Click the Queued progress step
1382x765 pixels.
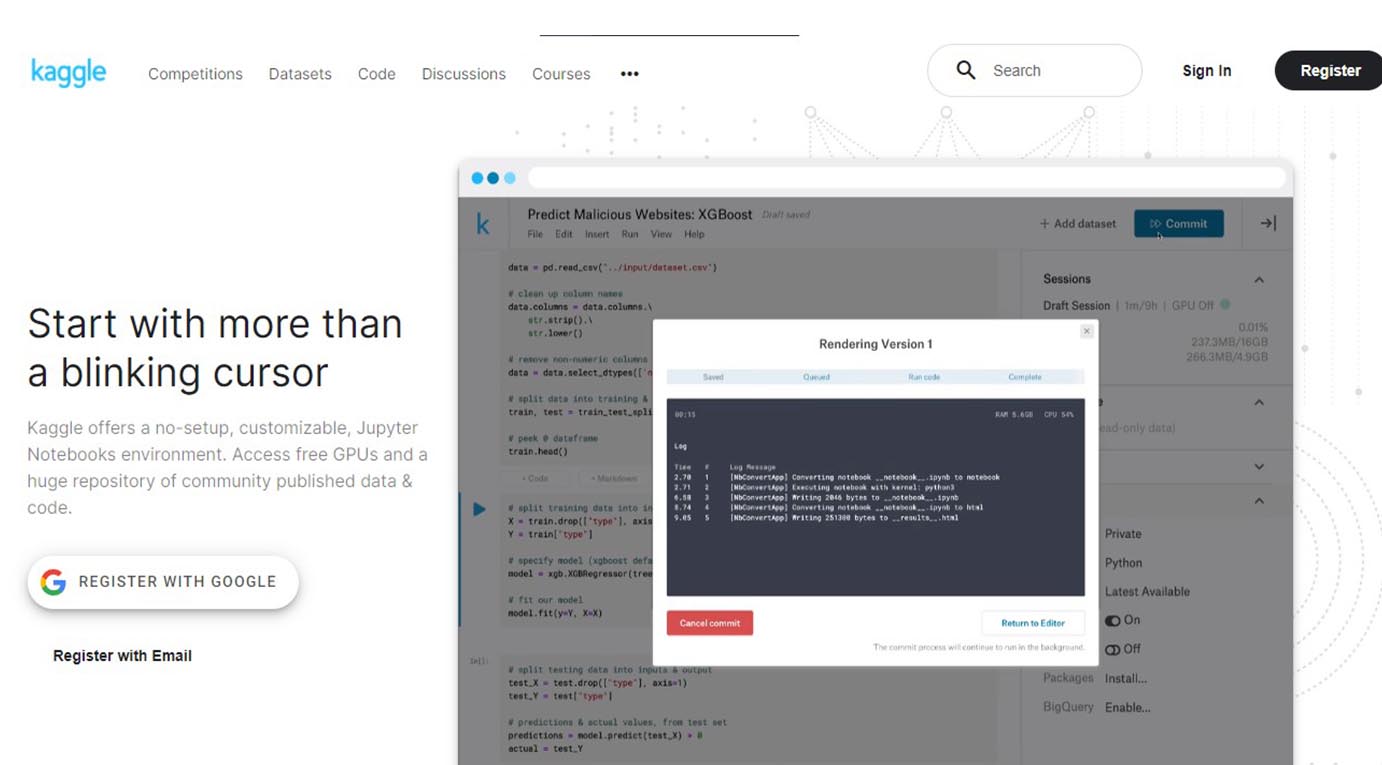pyautogui.click(x=816, y=377)
